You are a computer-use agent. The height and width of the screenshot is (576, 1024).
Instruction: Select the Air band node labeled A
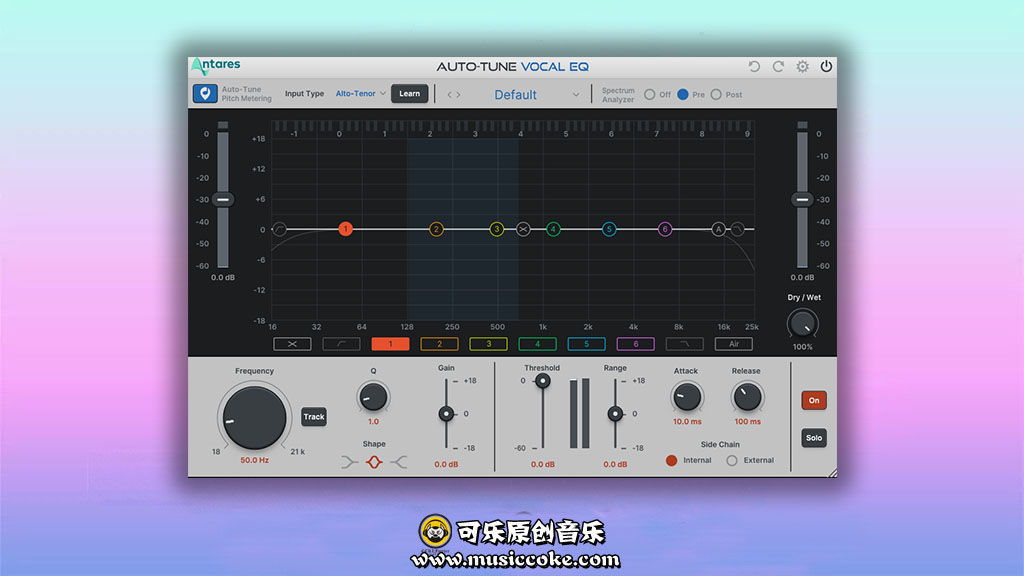718,229
